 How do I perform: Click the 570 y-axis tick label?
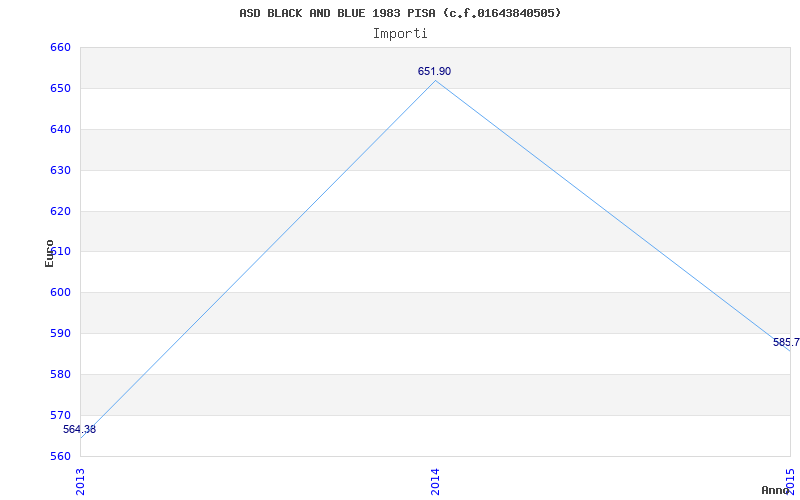pyautogui.click(x=60, y=415)
